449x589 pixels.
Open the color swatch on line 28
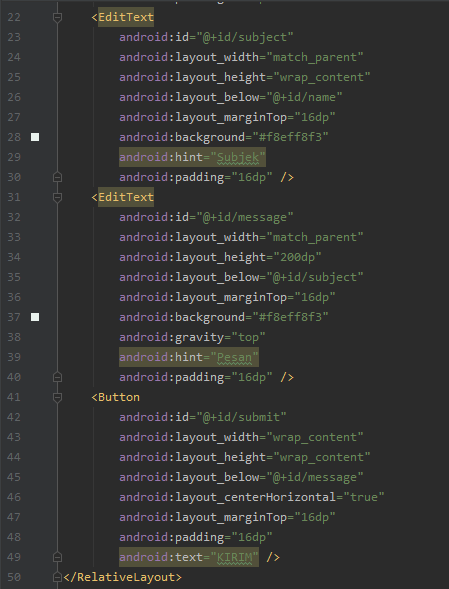click(35, 137)
